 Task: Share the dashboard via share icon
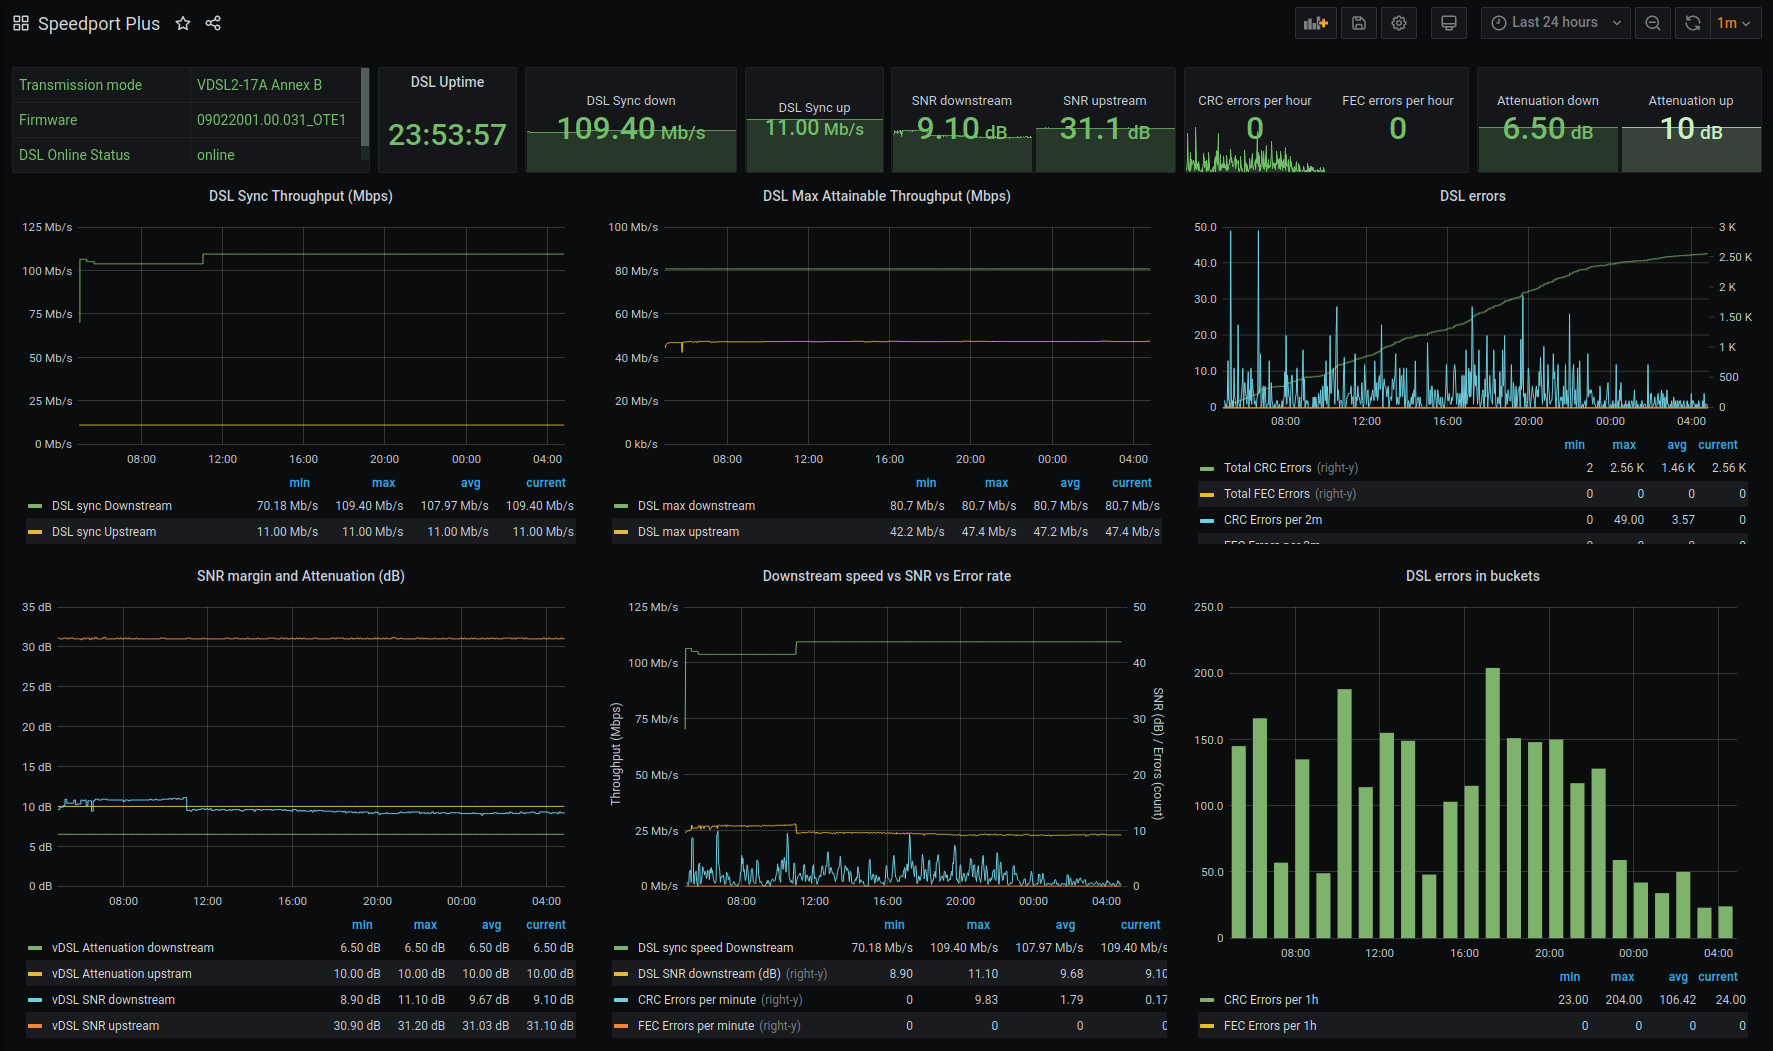coord(213,23)
